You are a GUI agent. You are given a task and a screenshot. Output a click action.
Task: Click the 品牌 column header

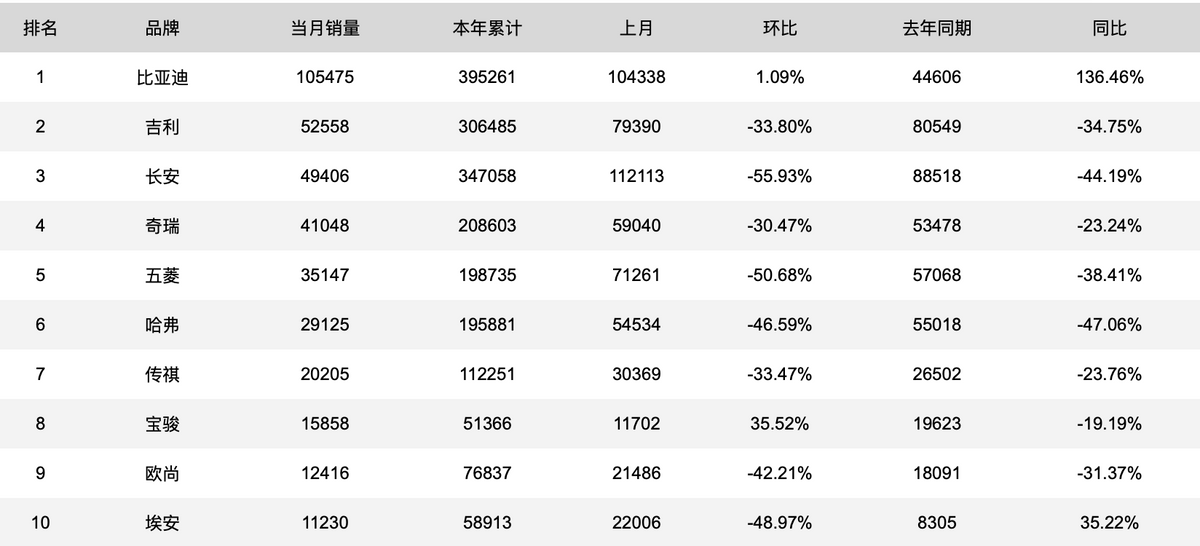tap(162, 28)
